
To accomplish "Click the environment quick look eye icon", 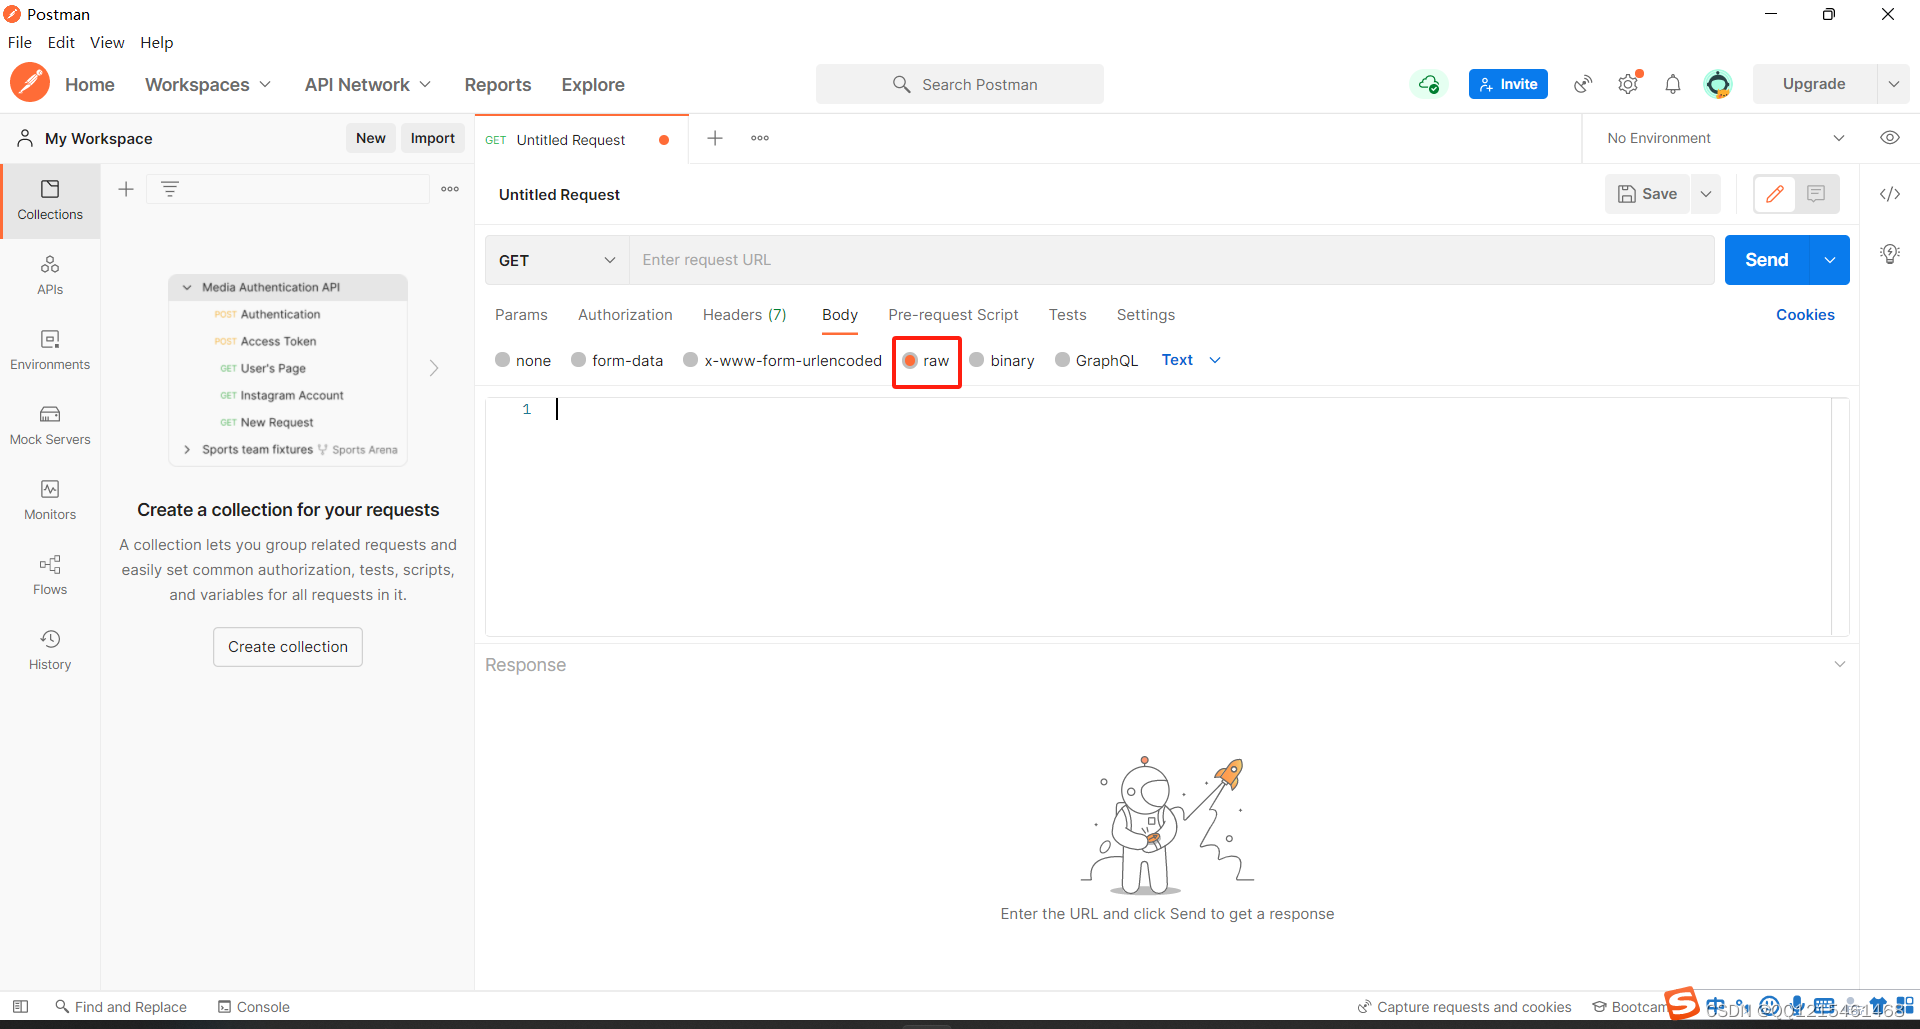I will click(1890, 138).
